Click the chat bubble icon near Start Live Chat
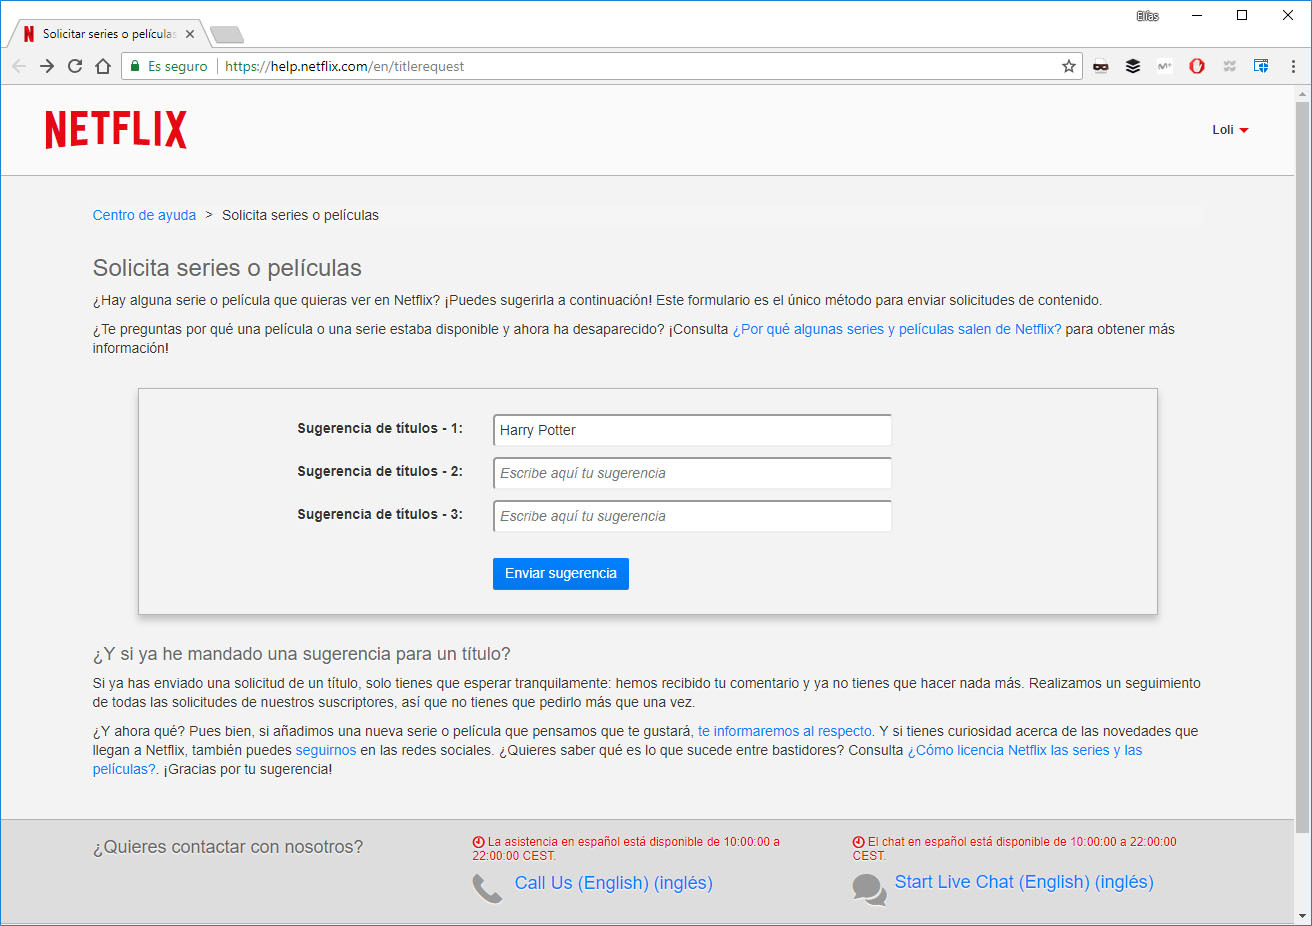Image resolution: width=1312 pixels, height=926 pixels. (869, 889)
